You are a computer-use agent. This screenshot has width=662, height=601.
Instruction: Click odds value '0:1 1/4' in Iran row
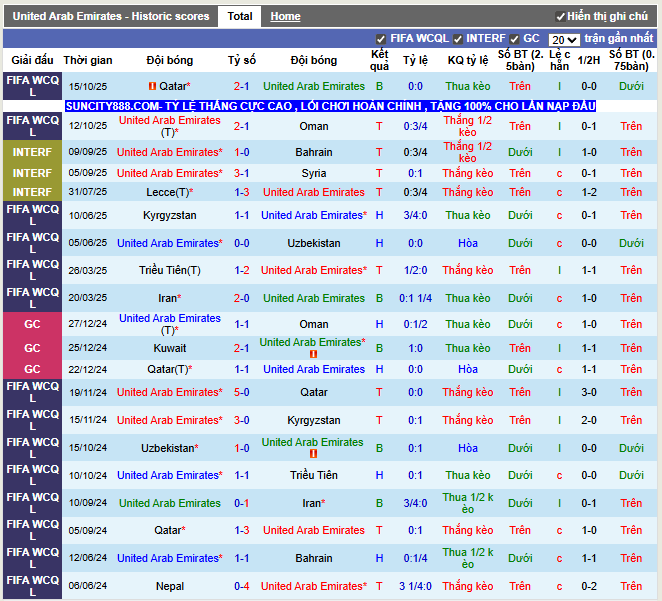coord(415,298)
